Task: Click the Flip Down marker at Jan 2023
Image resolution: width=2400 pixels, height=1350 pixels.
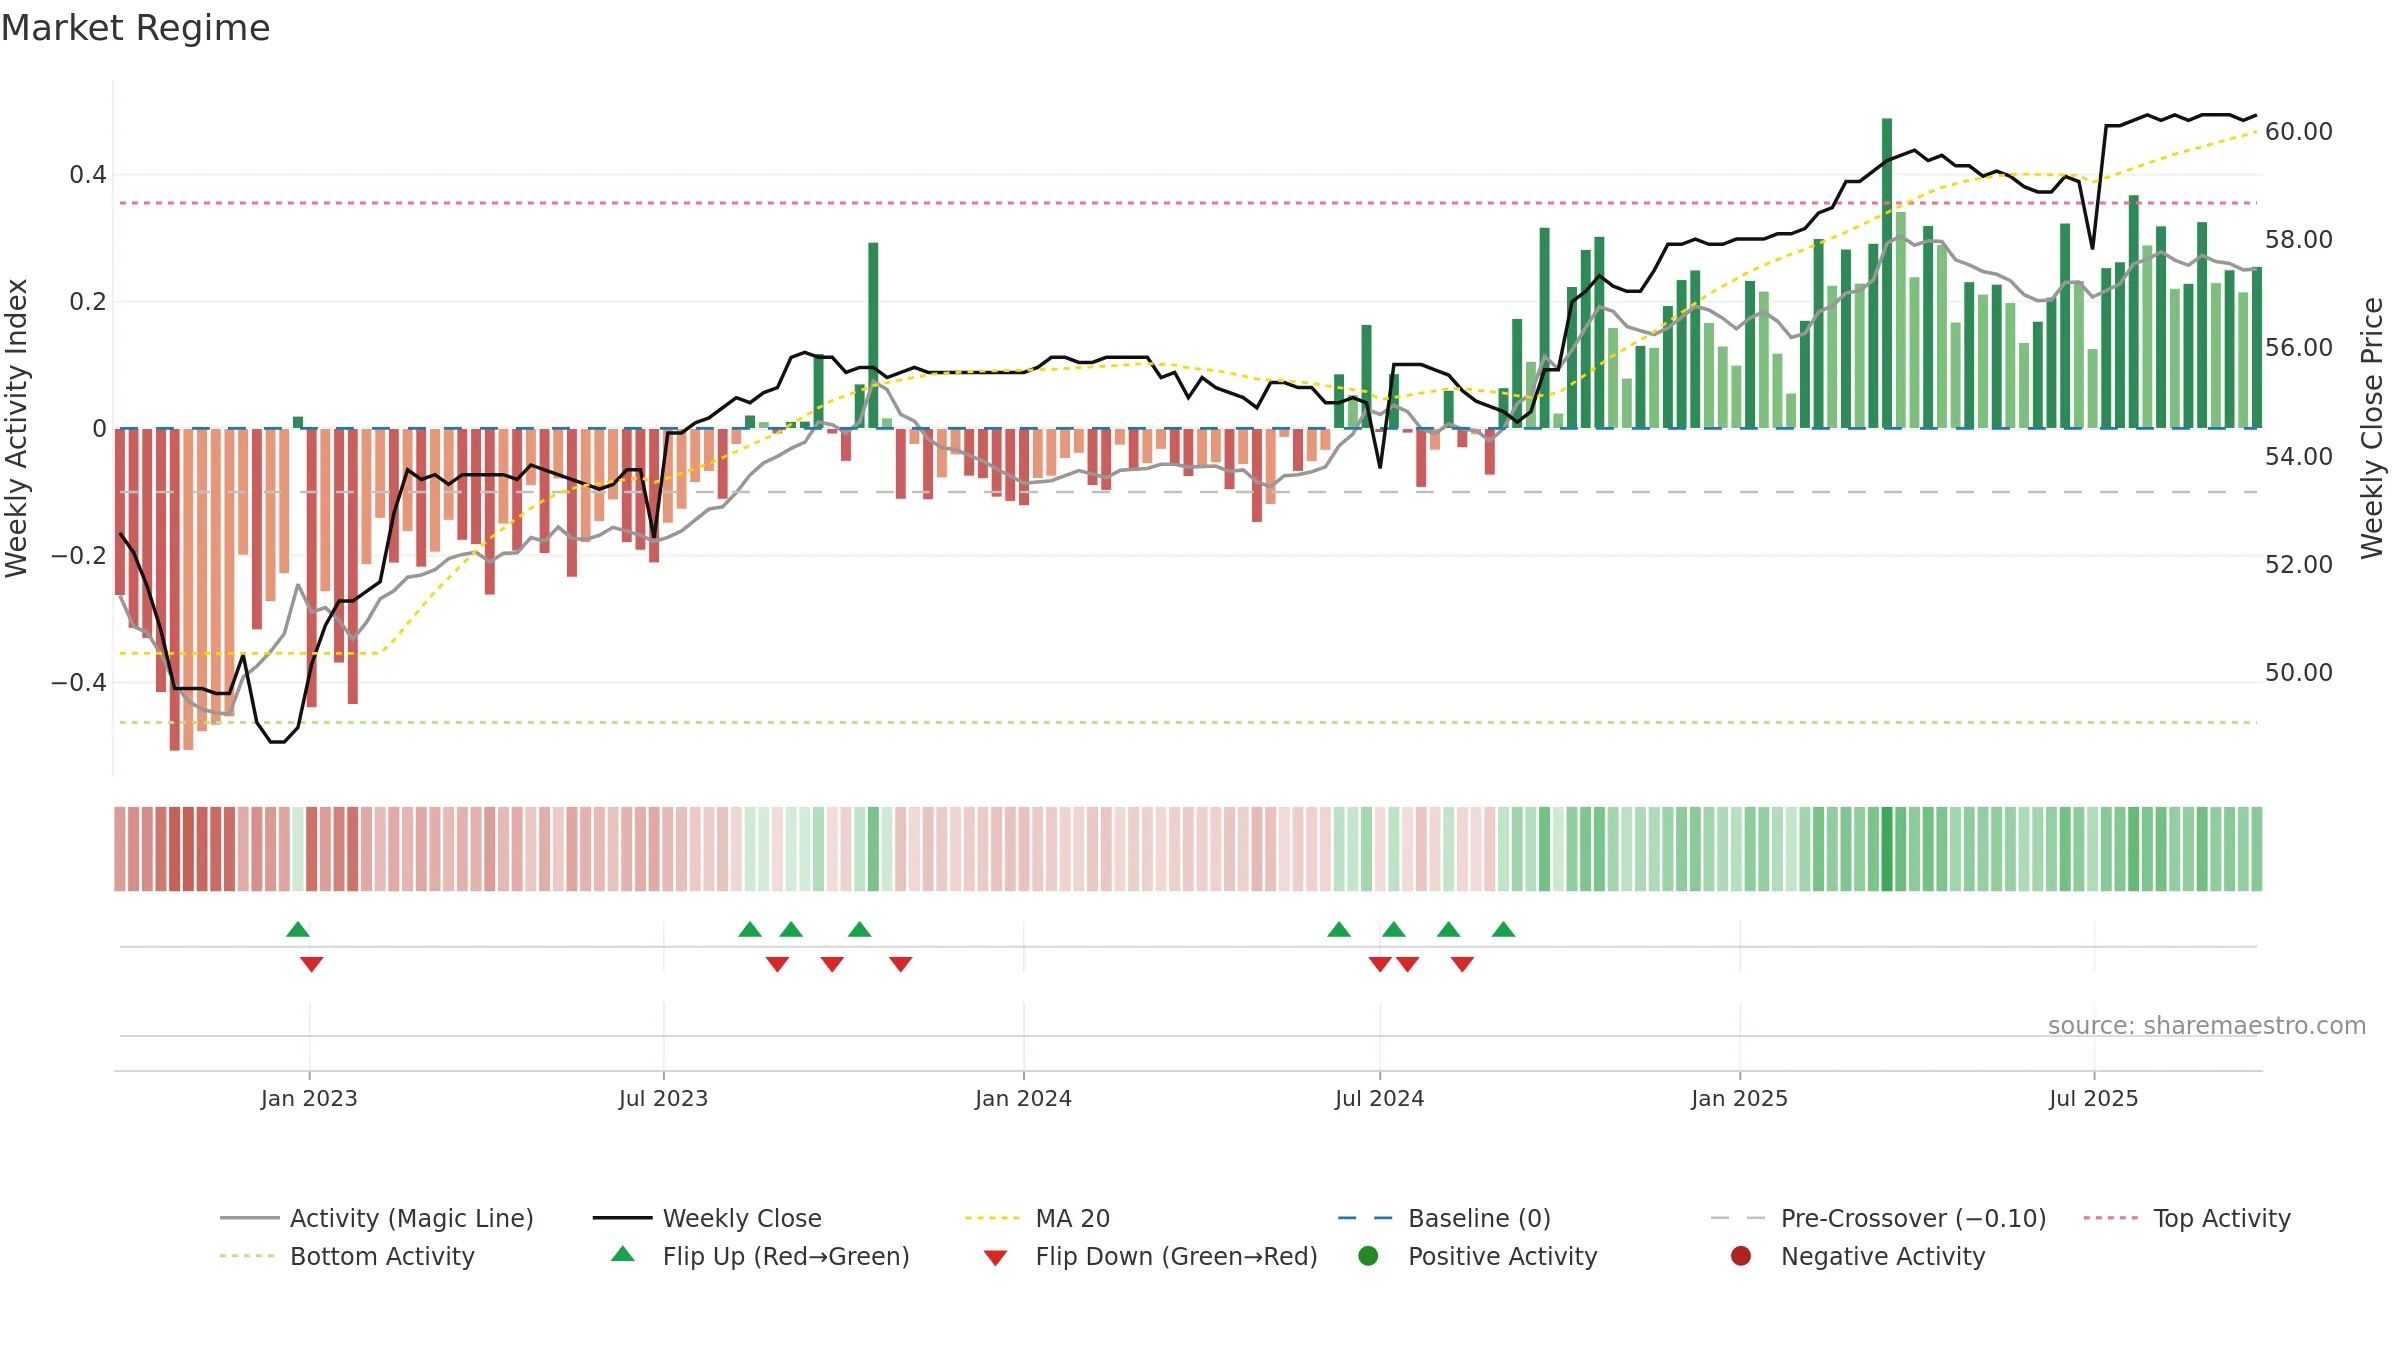Action: (x=311, y=964)
